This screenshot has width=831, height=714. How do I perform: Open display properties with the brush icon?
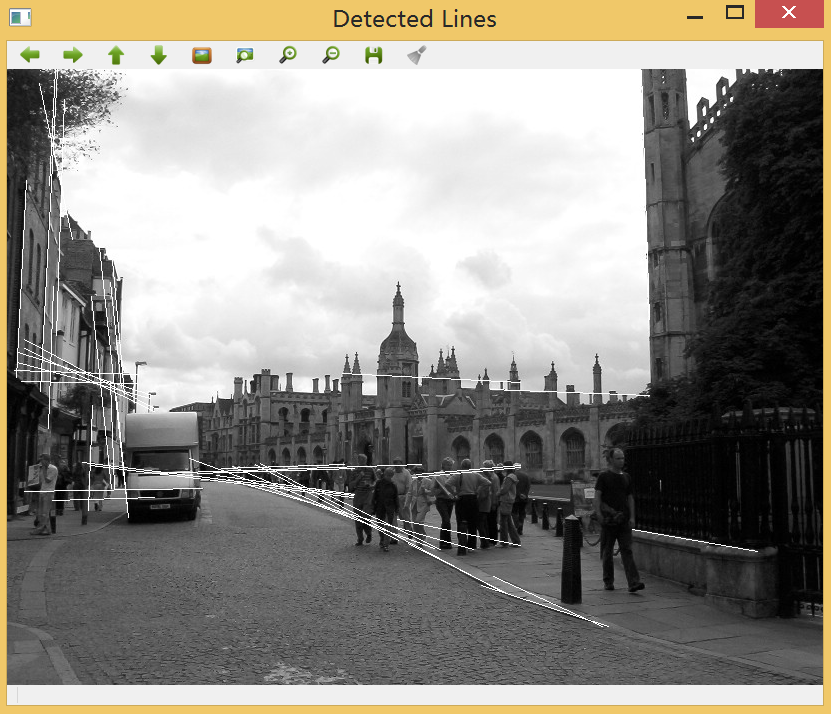417,55
